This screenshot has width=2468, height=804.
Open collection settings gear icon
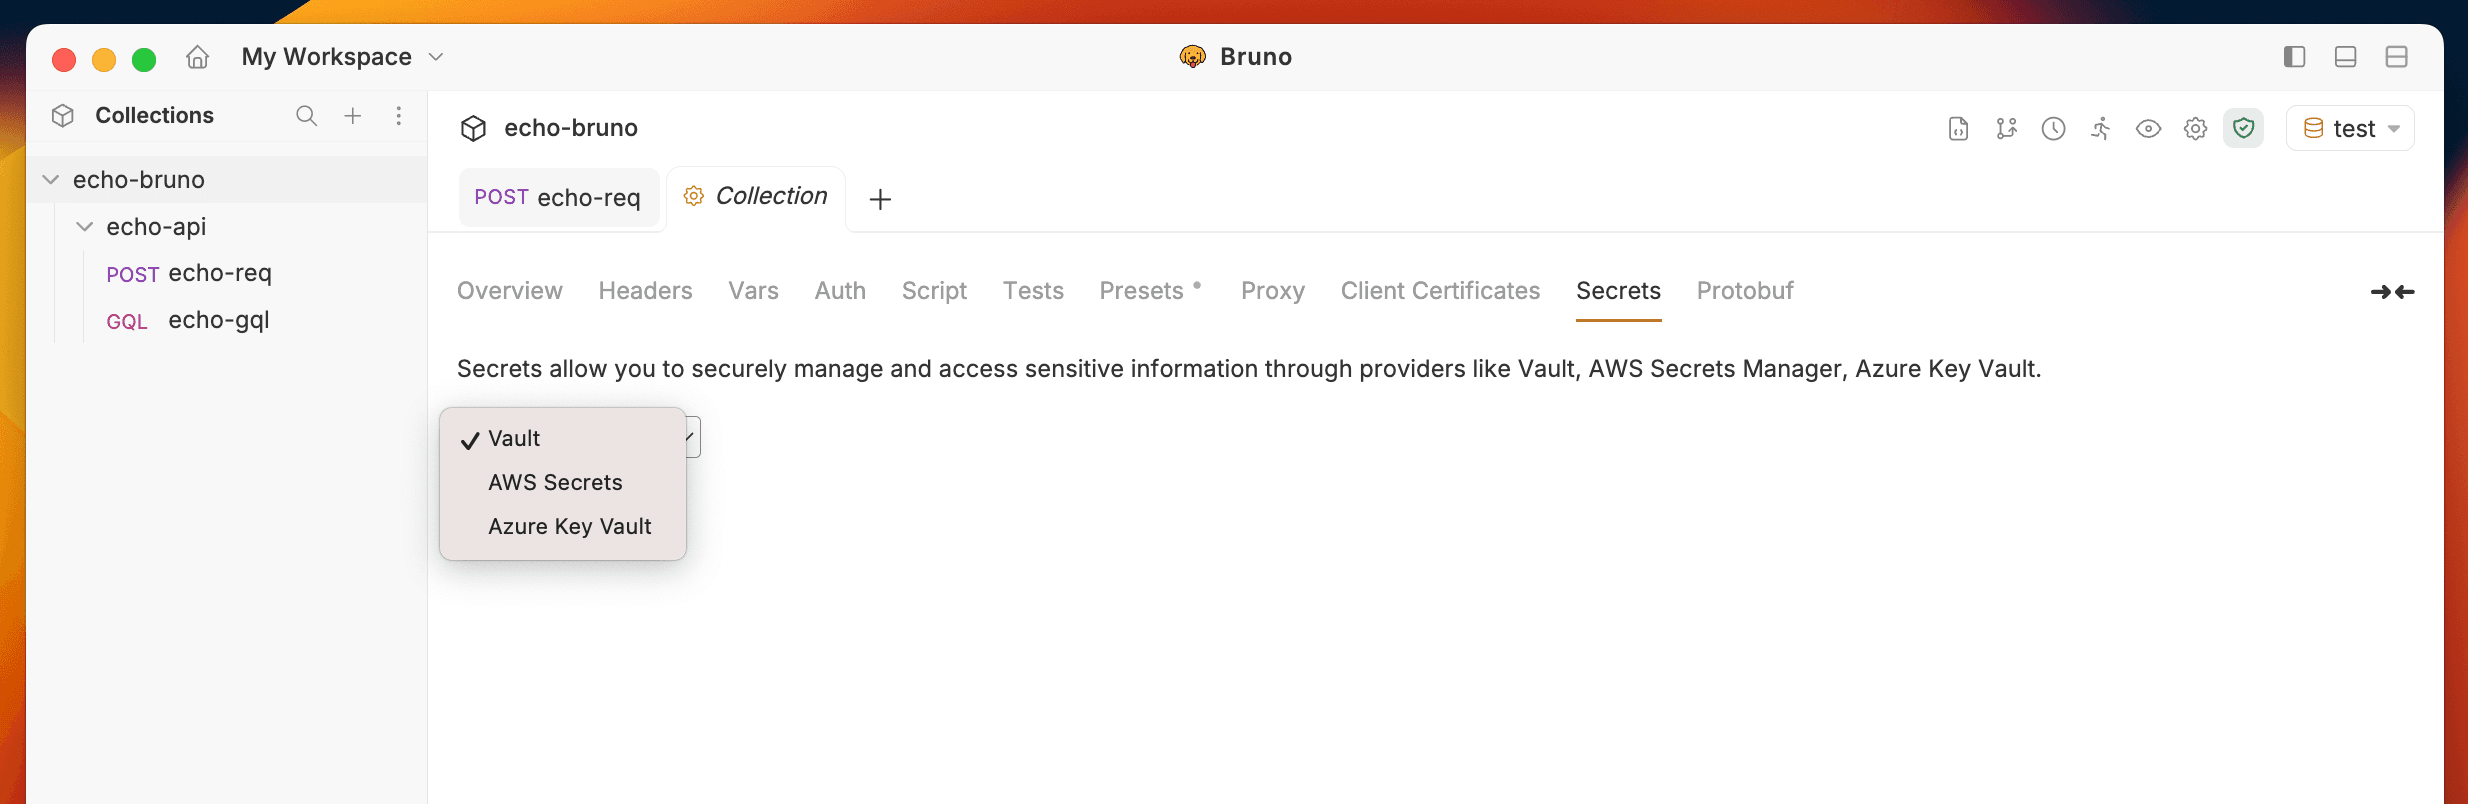click(x=2194, y=128)
